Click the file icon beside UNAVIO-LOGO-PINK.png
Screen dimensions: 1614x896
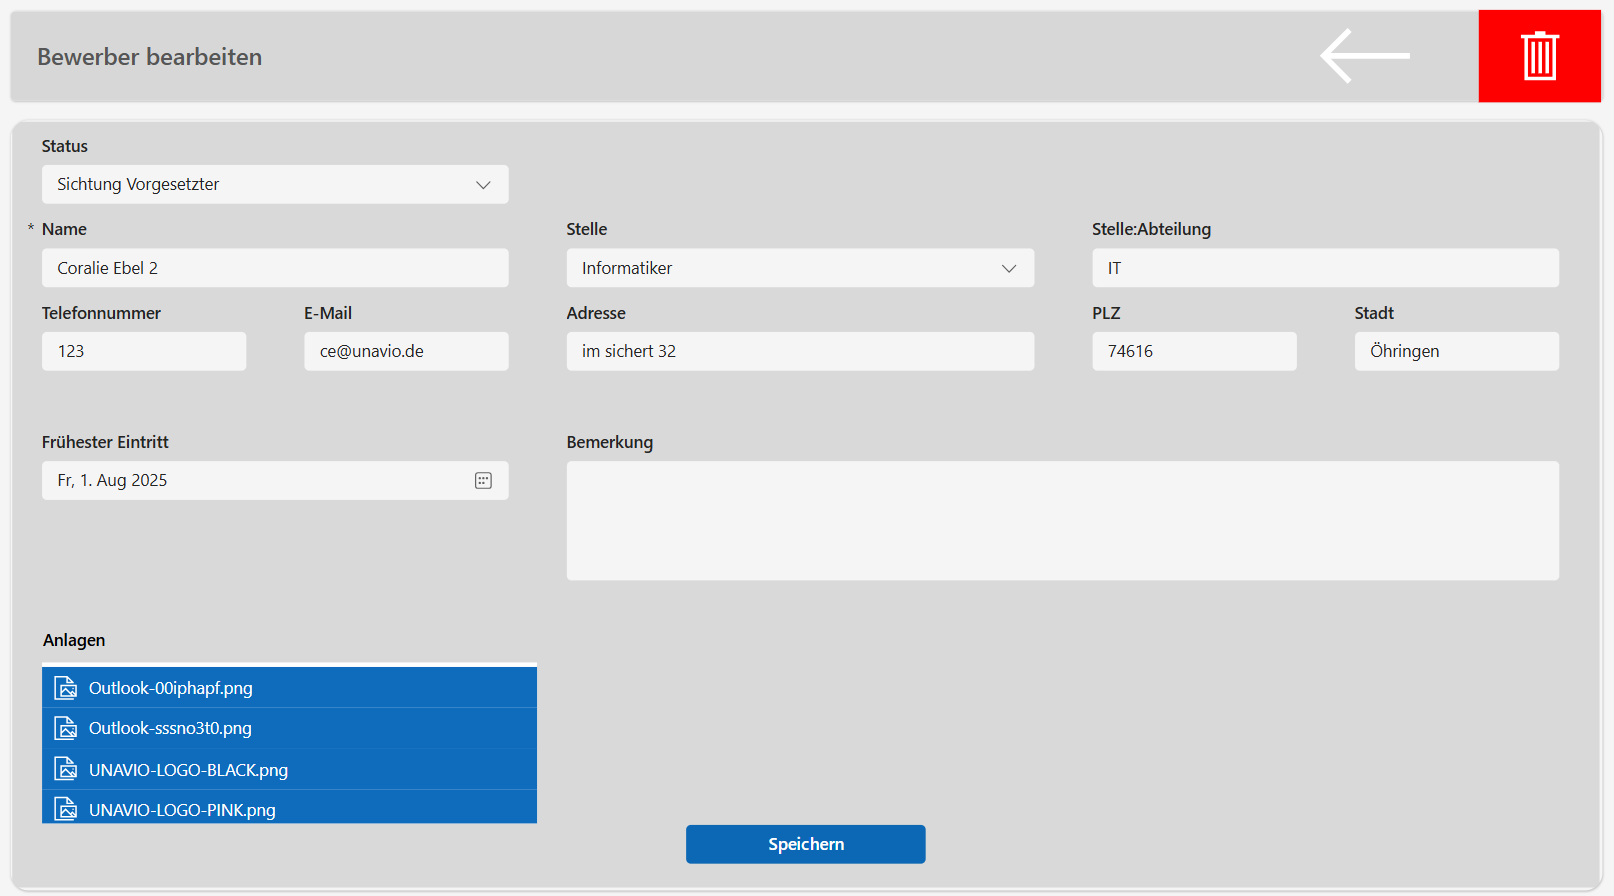click(66, 809)
